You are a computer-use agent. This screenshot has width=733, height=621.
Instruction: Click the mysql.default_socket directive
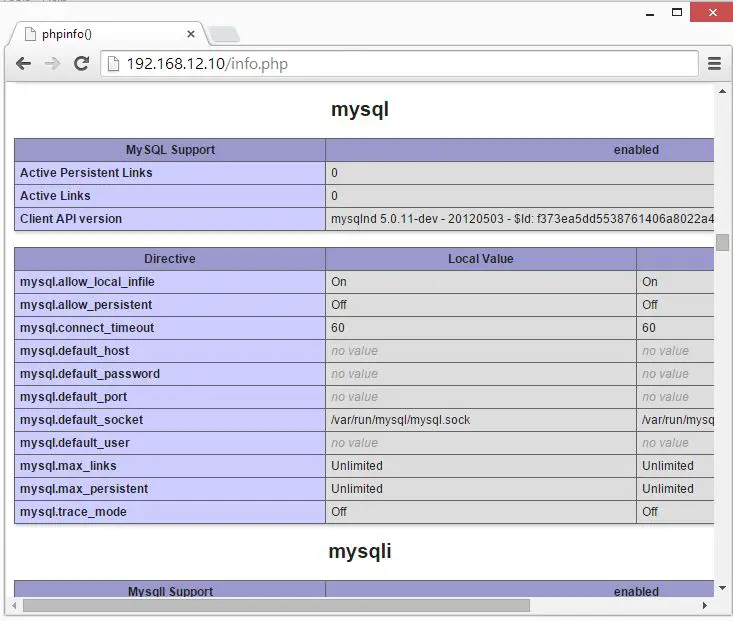coord(81,419)
